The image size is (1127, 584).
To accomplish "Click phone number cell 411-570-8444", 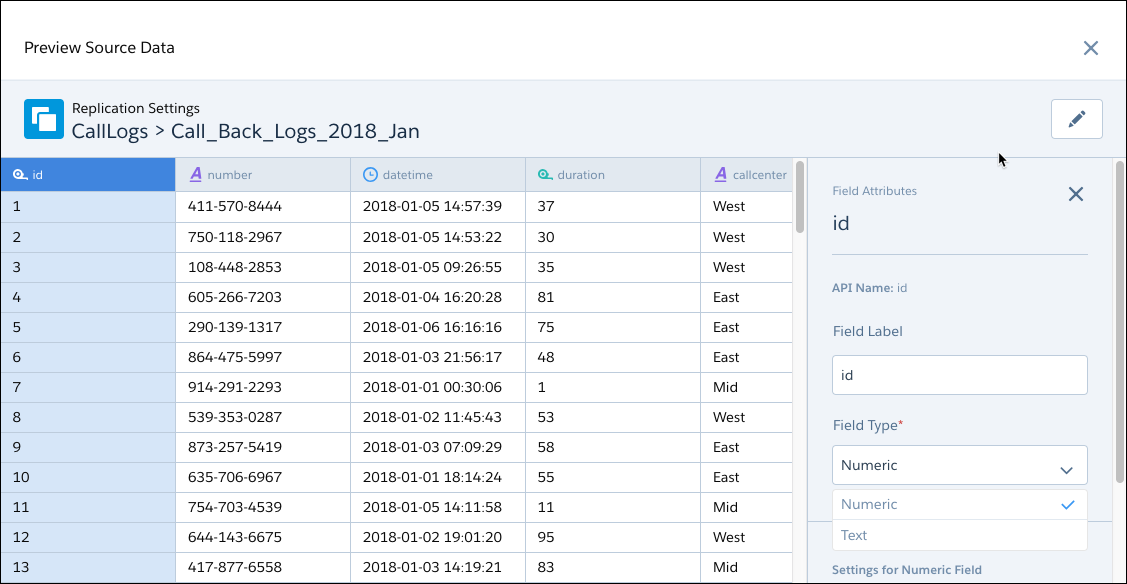I will click(x=235, y=207).
